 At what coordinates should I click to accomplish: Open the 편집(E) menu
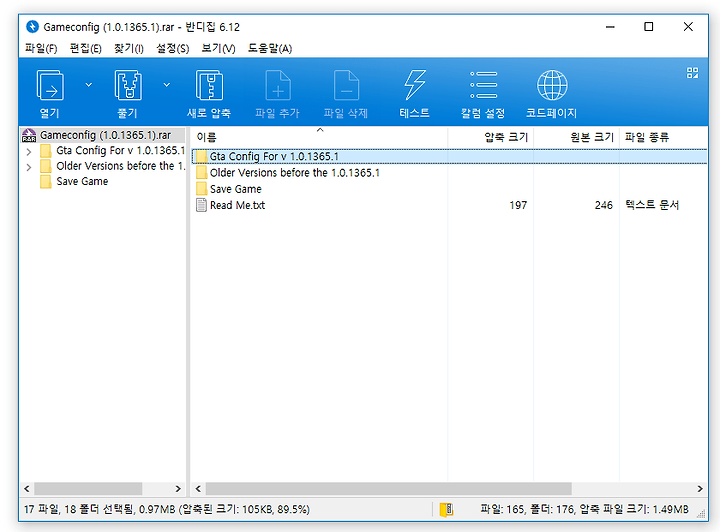[x=86, y=48]
